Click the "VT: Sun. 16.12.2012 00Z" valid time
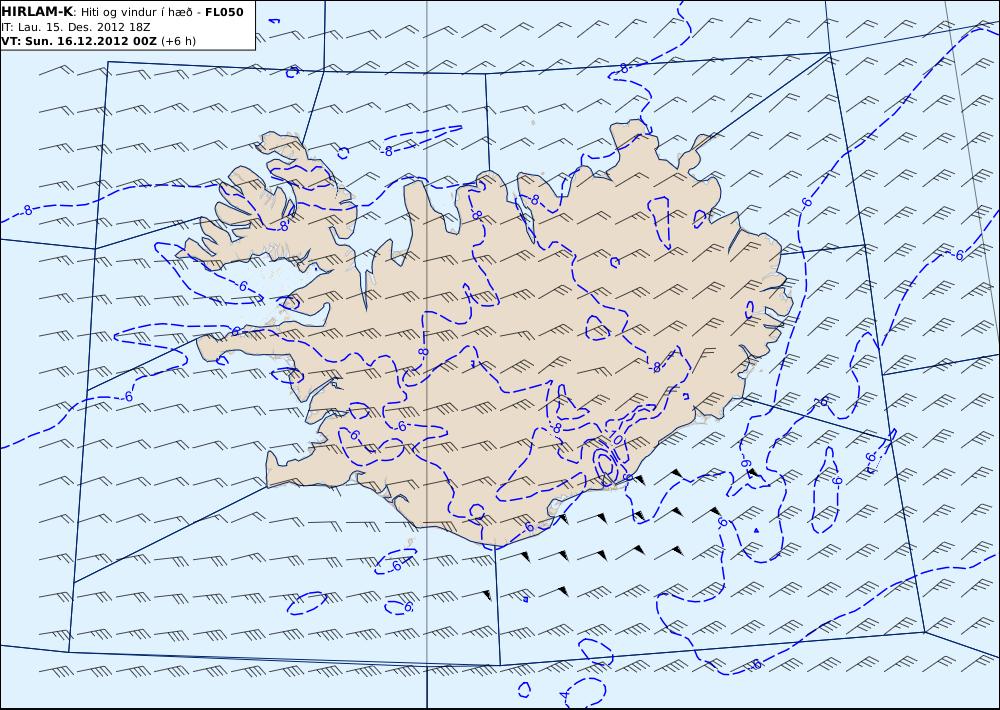 pos(79,41)
